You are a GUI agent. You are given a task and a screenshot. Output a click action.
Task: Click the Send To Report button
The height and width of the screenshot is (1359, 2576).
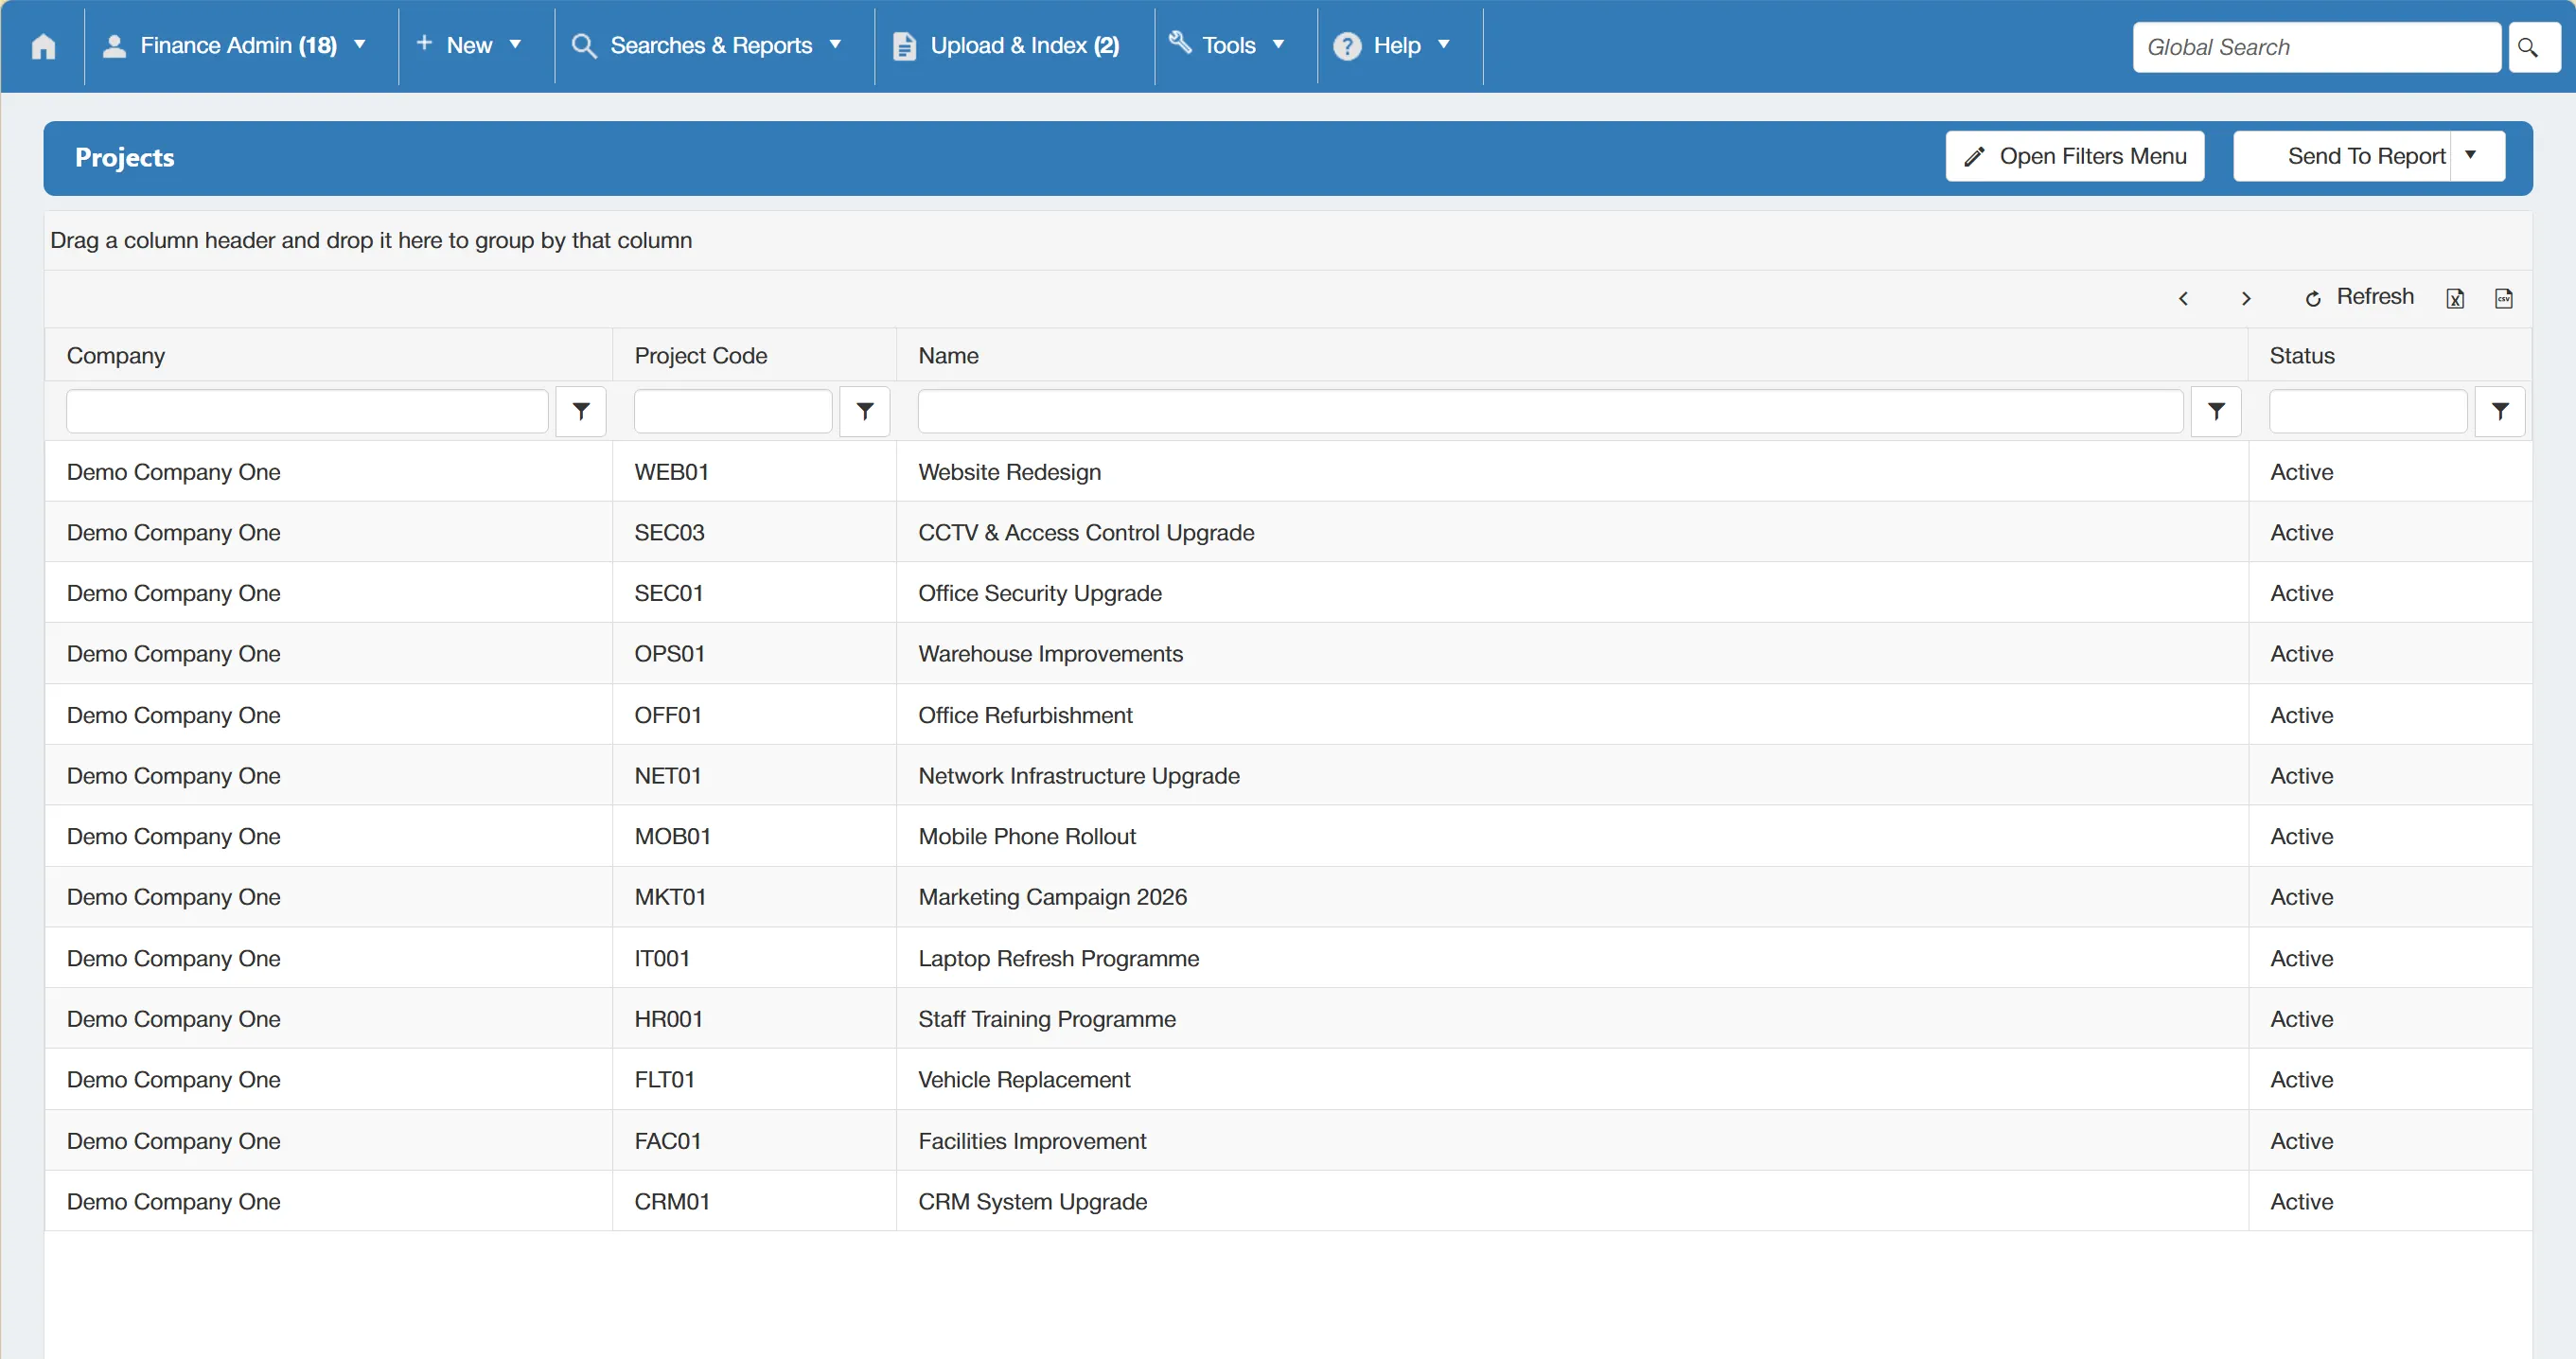click(x=2342, y=156)
